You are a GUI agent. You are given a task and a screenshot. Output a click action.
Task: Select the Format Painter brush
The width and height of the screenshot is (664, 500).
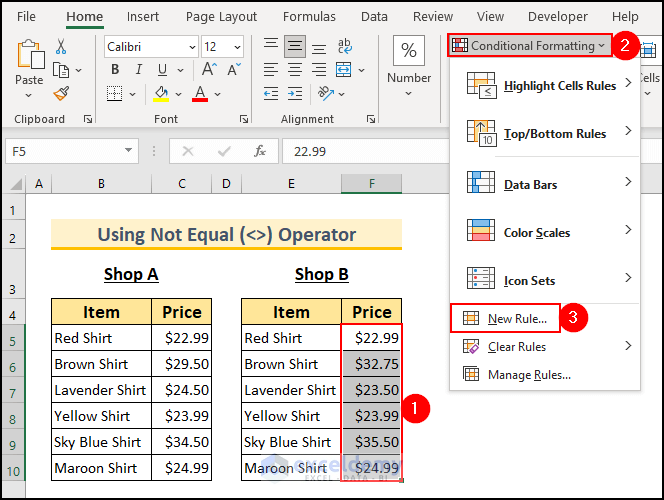pos(61,93)
